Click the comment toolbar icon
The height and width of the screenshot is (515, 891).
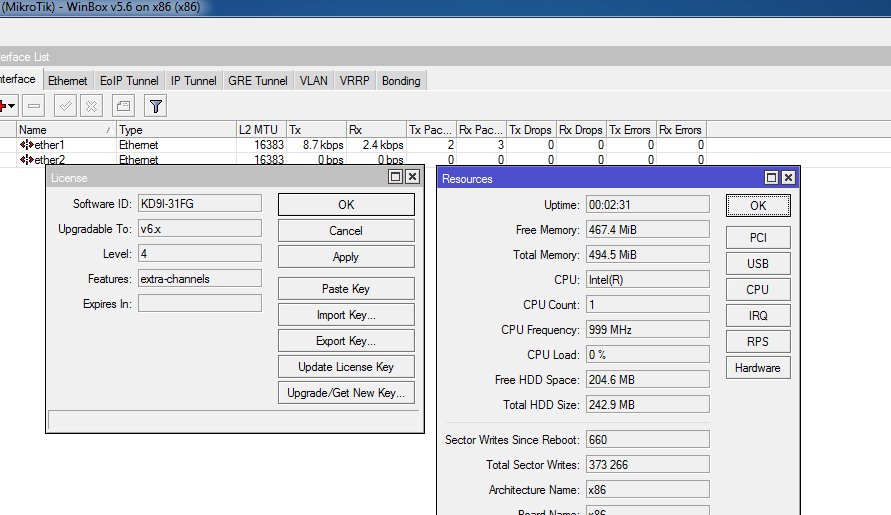pyautogui.click(x=122, y=105)
